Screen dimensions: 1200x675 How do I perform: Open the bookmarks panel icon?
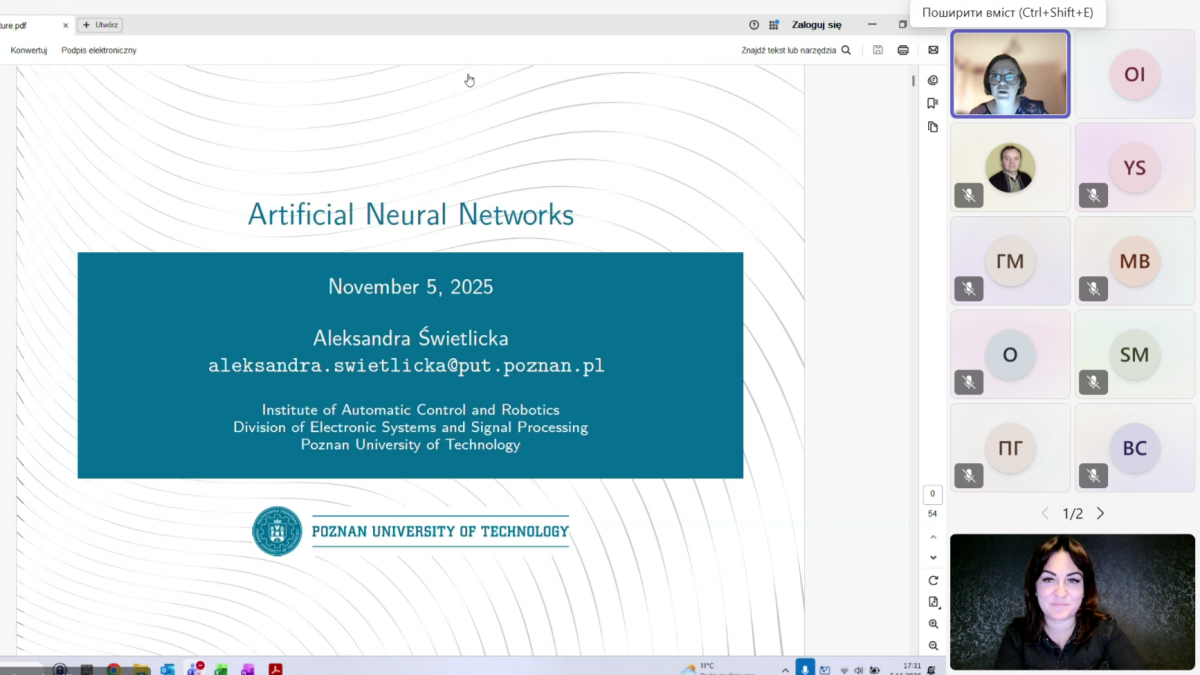click(933, 103)
